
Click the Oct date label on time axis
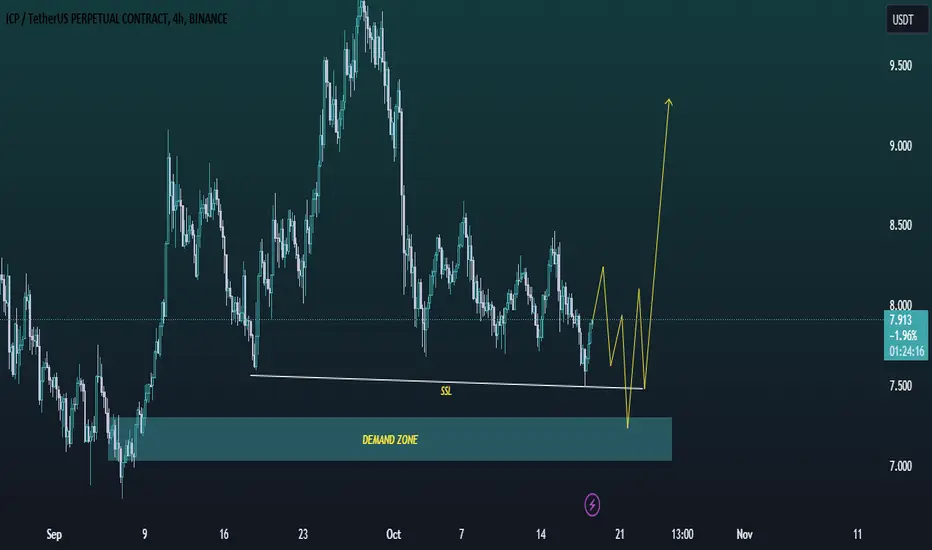click(x=393, y=535)
